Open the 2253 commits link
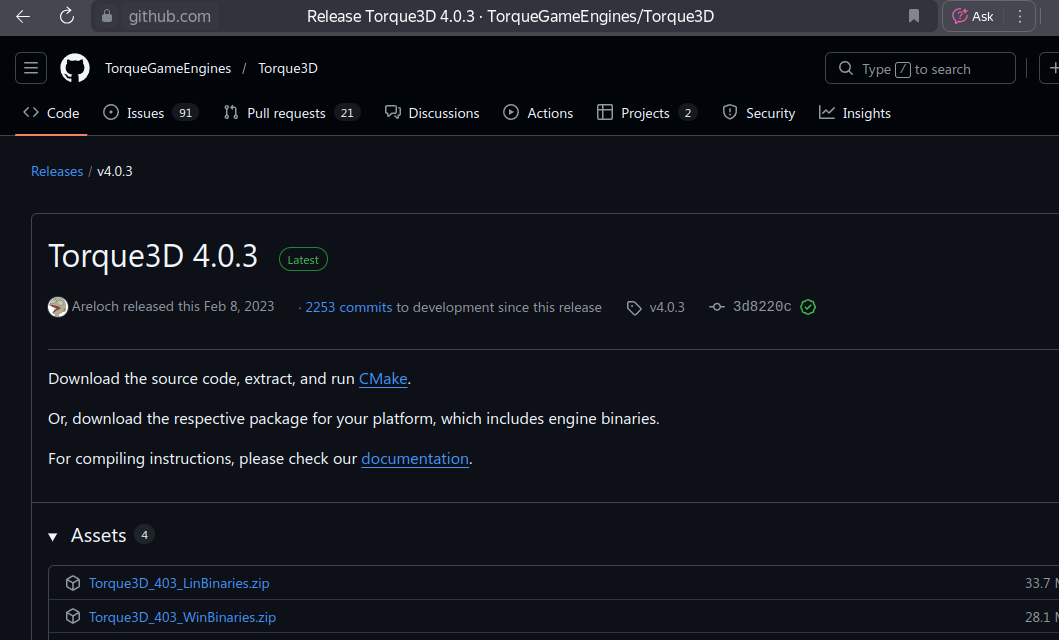This screenshot has height=640, width=1059. click(x=348, y=307)
